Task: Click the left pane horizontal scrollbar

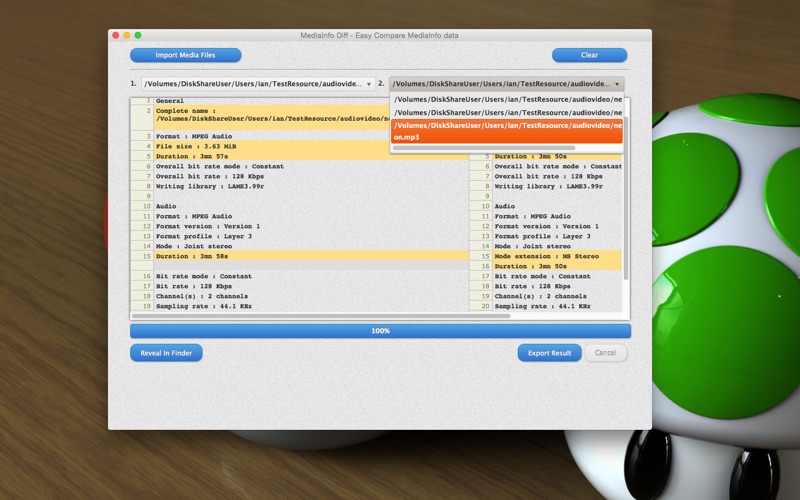Action: pos(300,315)
